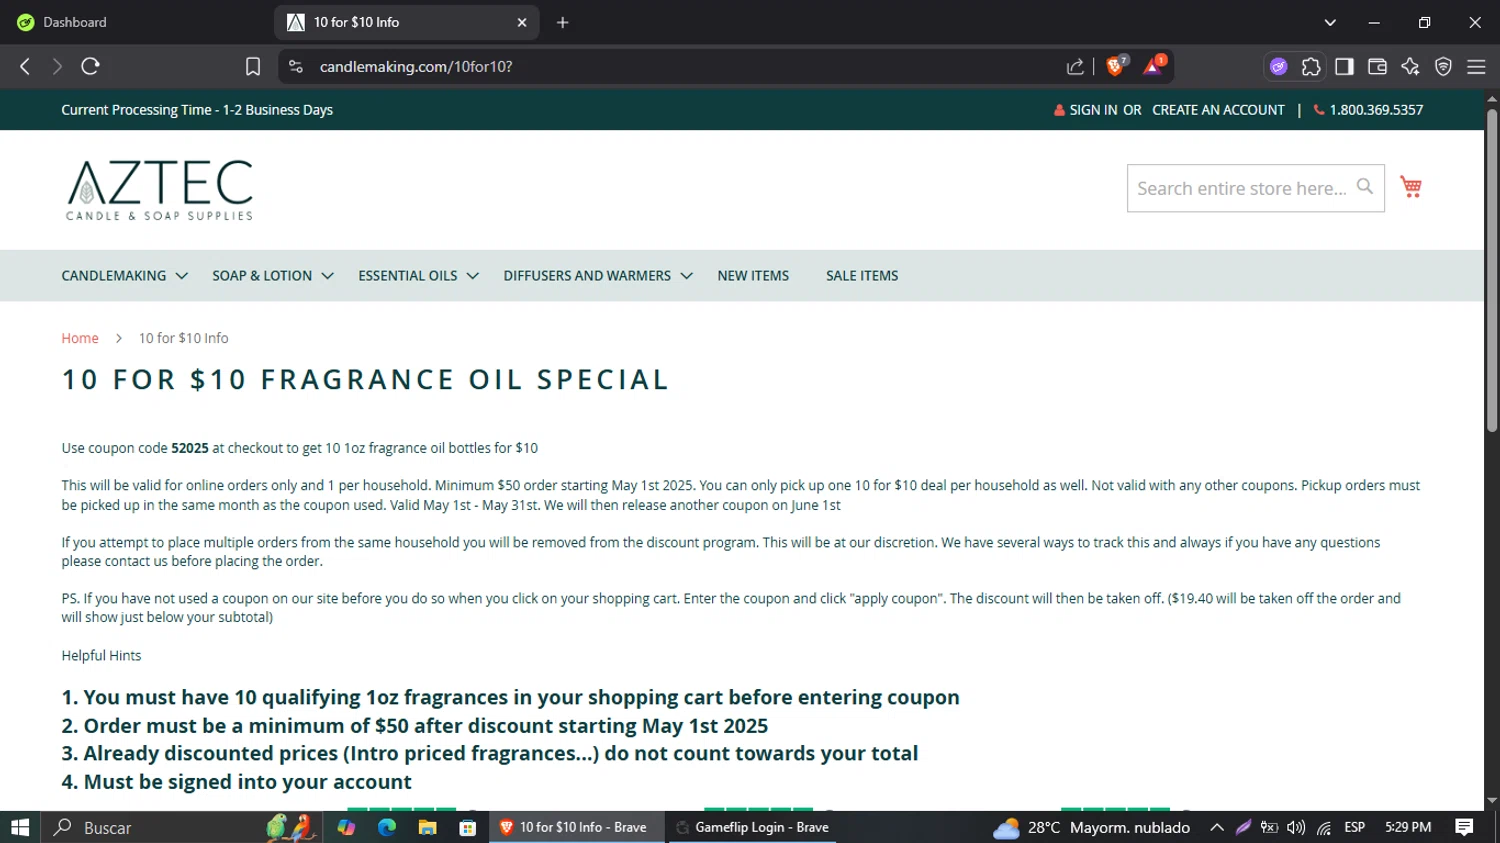Open the extensions puzzle icon

pyautogui.click(x=1311, y=66)
